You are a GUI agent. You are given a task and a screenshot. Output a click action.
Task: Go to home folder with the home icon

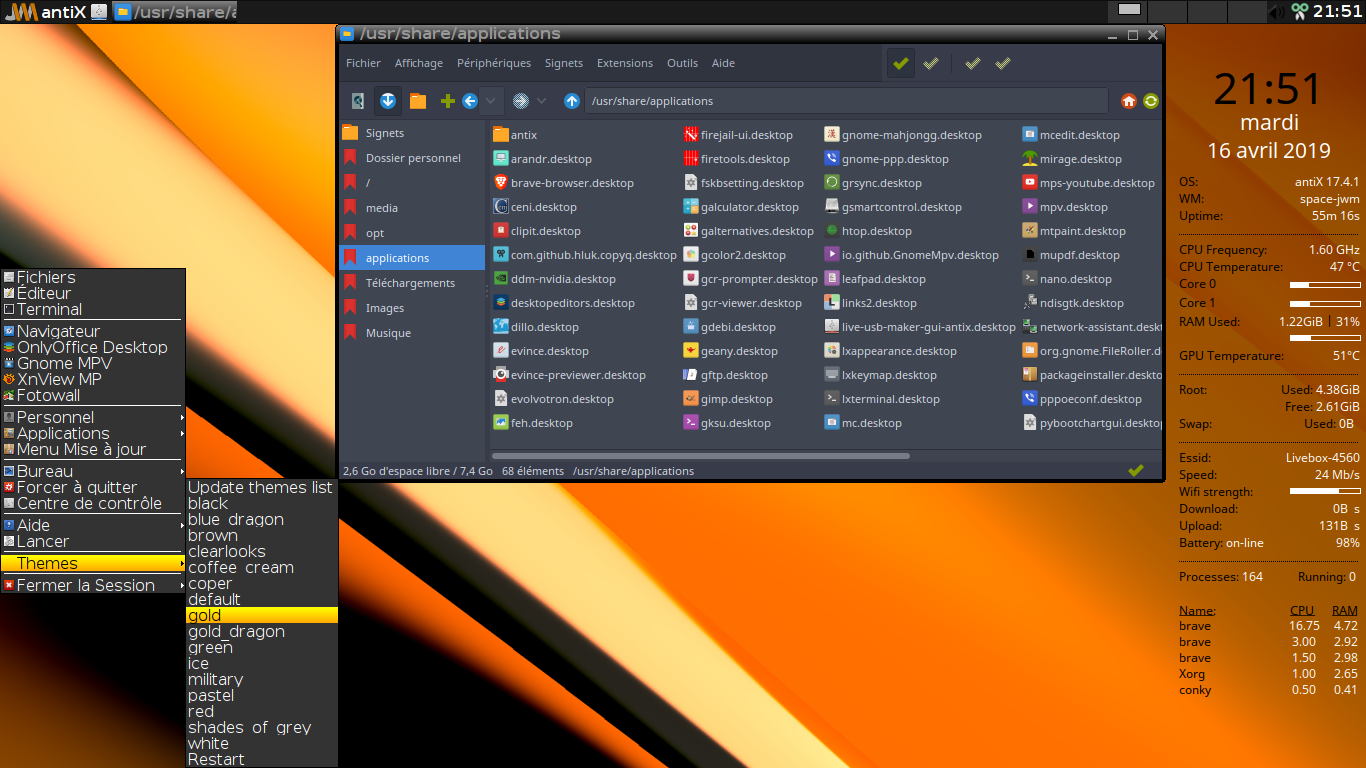pyautogui.click(x=1129, y=101)
